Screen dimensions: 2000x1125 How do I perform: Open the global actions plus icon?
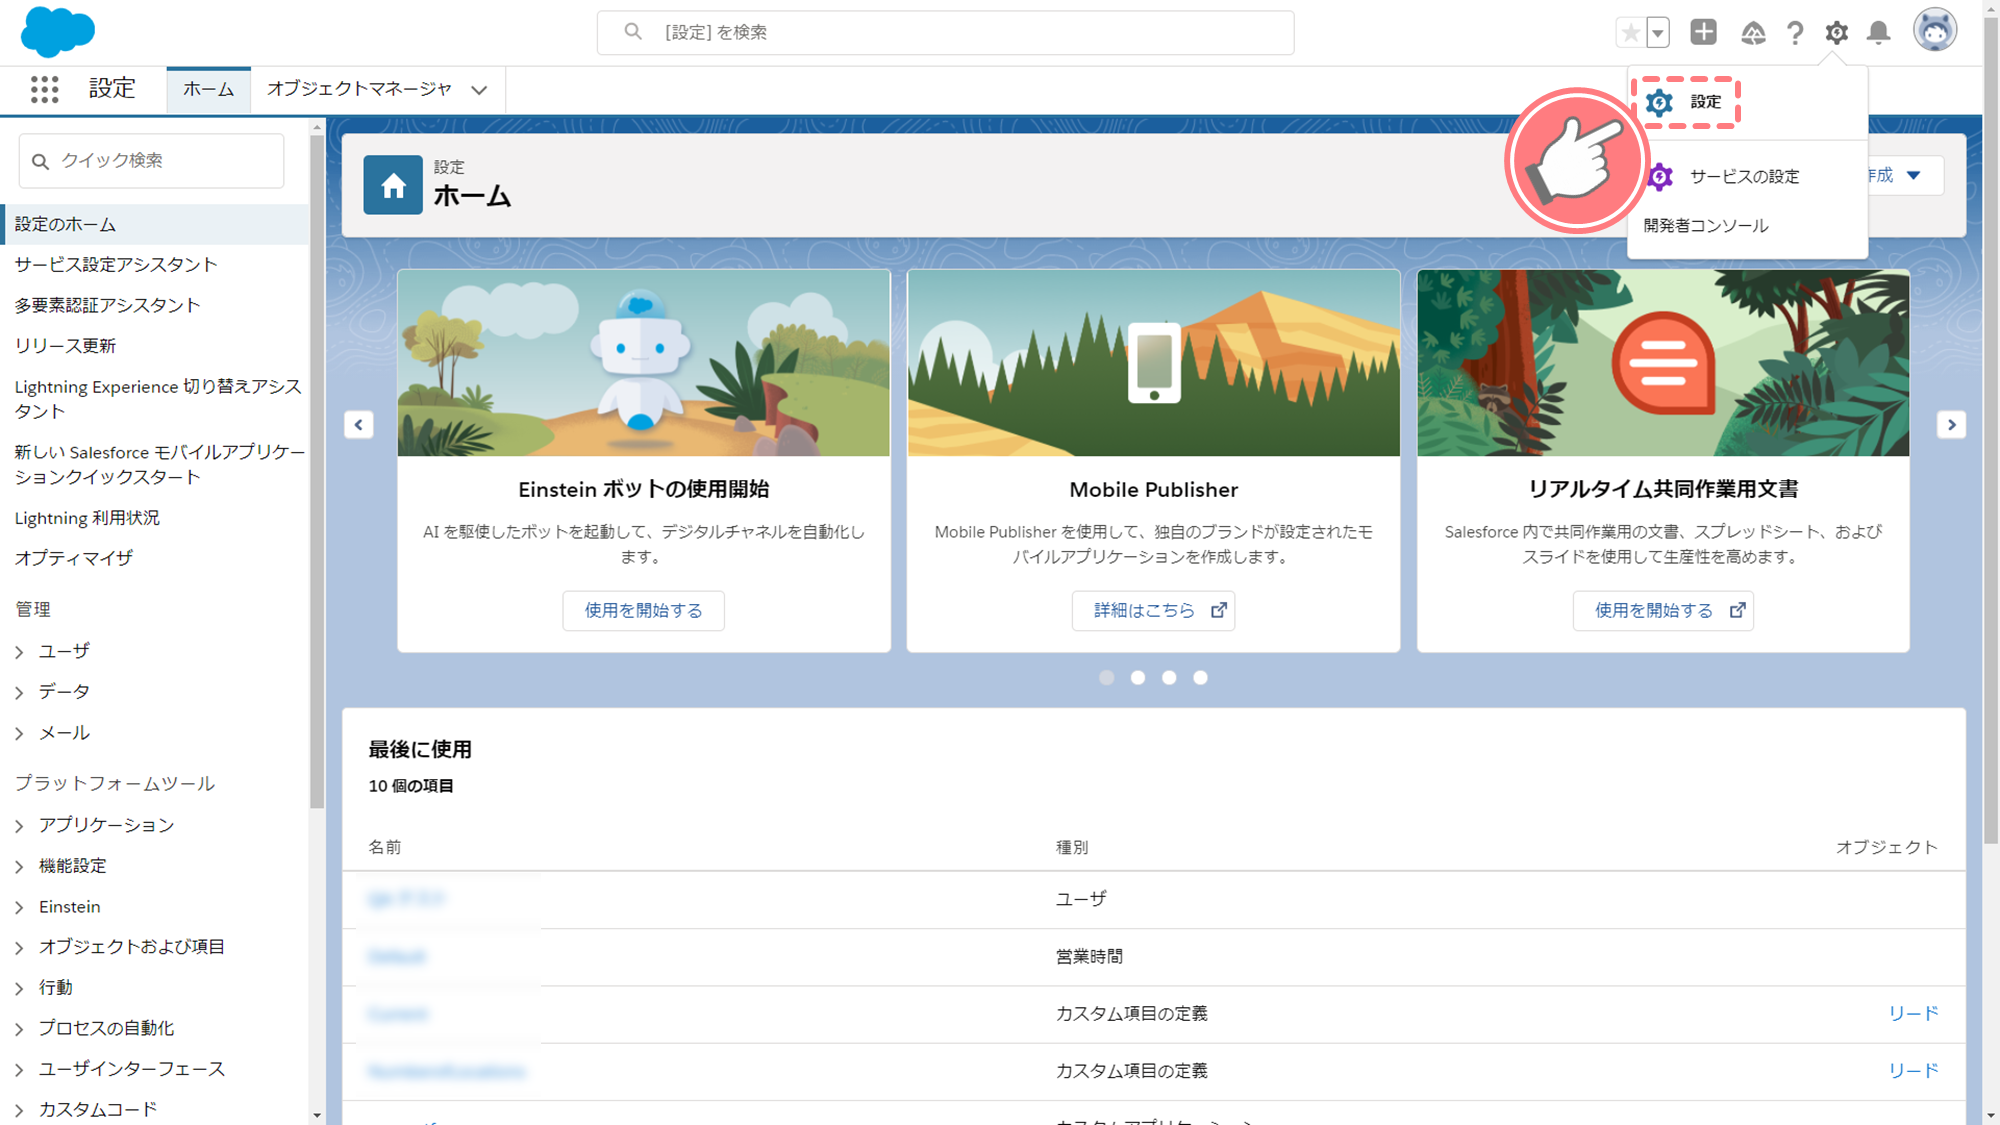coord(1704,32)
